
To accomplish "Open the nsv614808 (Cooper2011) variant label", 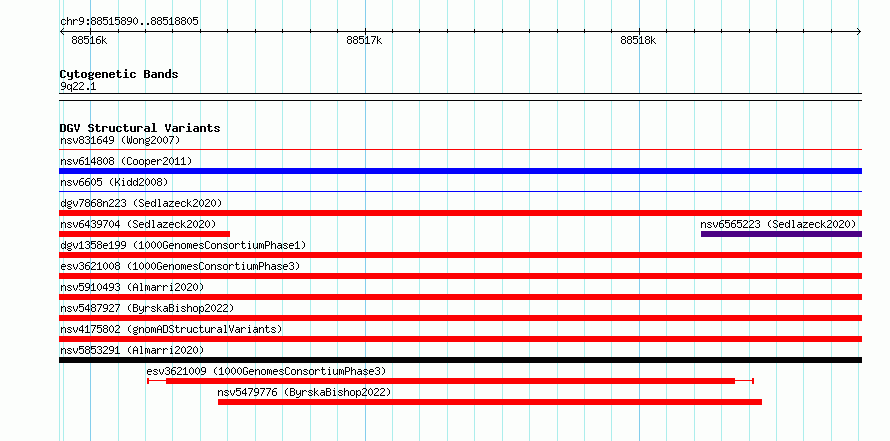I will 126,161.
